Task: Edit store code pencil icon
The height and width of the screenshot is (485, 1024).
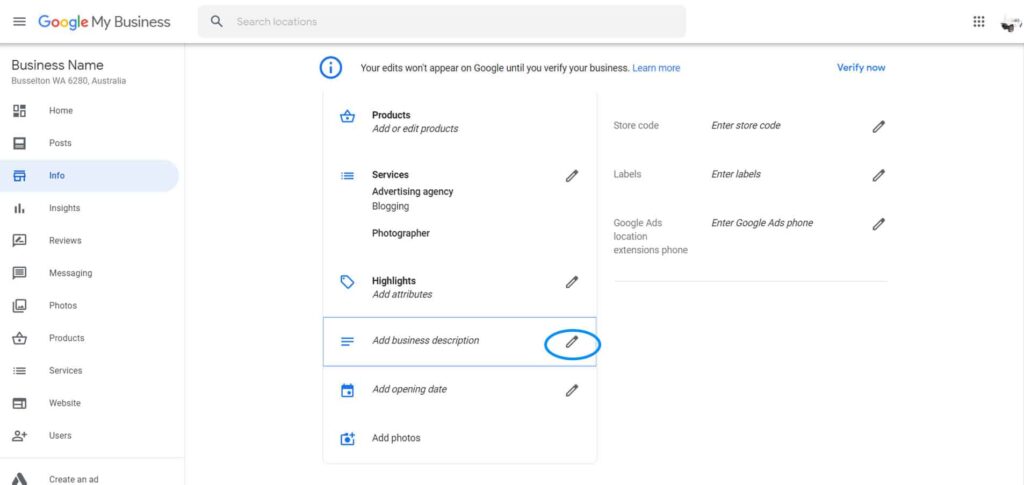Action: [879, 127]
